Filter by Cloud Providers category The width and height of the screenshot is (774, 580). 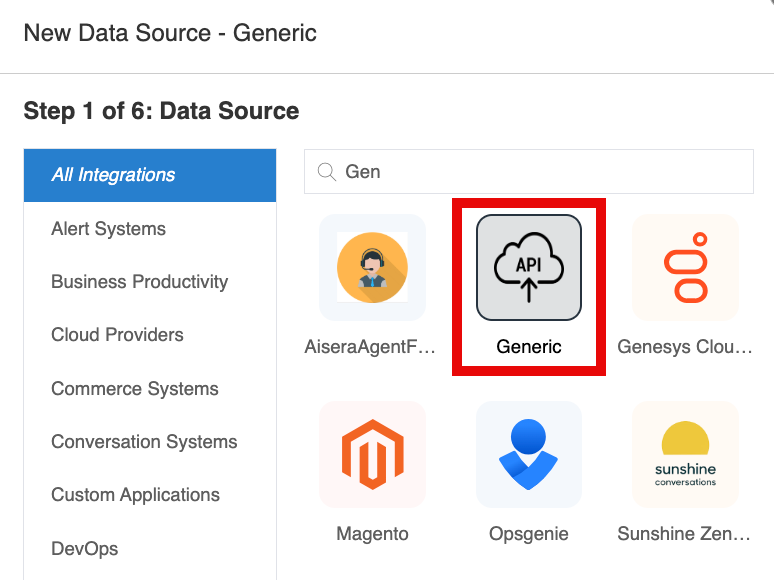pos(150,335)
